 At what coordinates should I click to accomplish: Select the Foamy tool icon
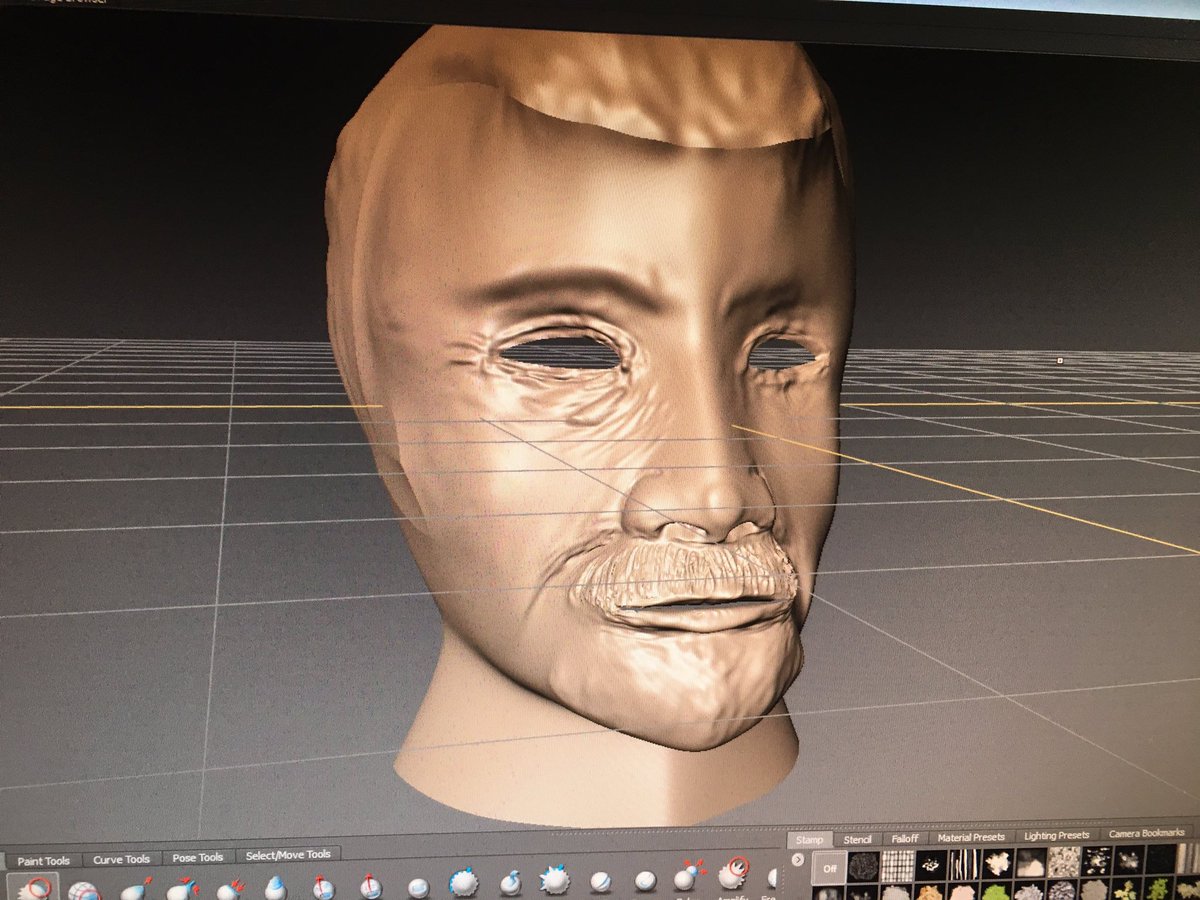tap(275, 887)
